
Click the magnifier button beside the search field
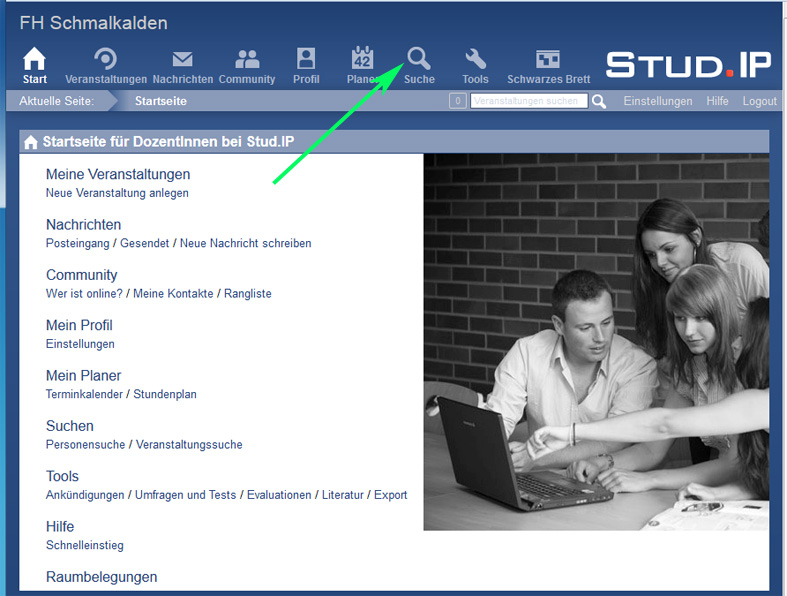point(599,101)
